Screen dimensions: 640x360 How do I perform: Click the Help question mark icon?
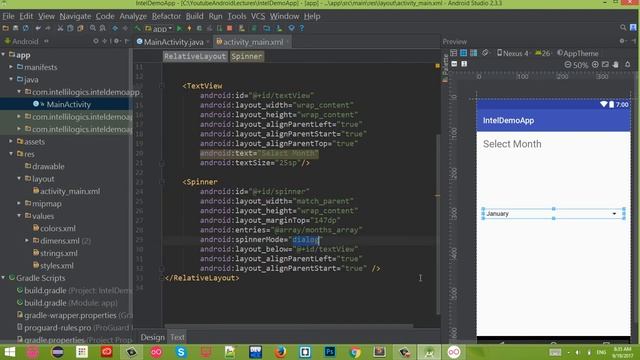pos(302,29)
